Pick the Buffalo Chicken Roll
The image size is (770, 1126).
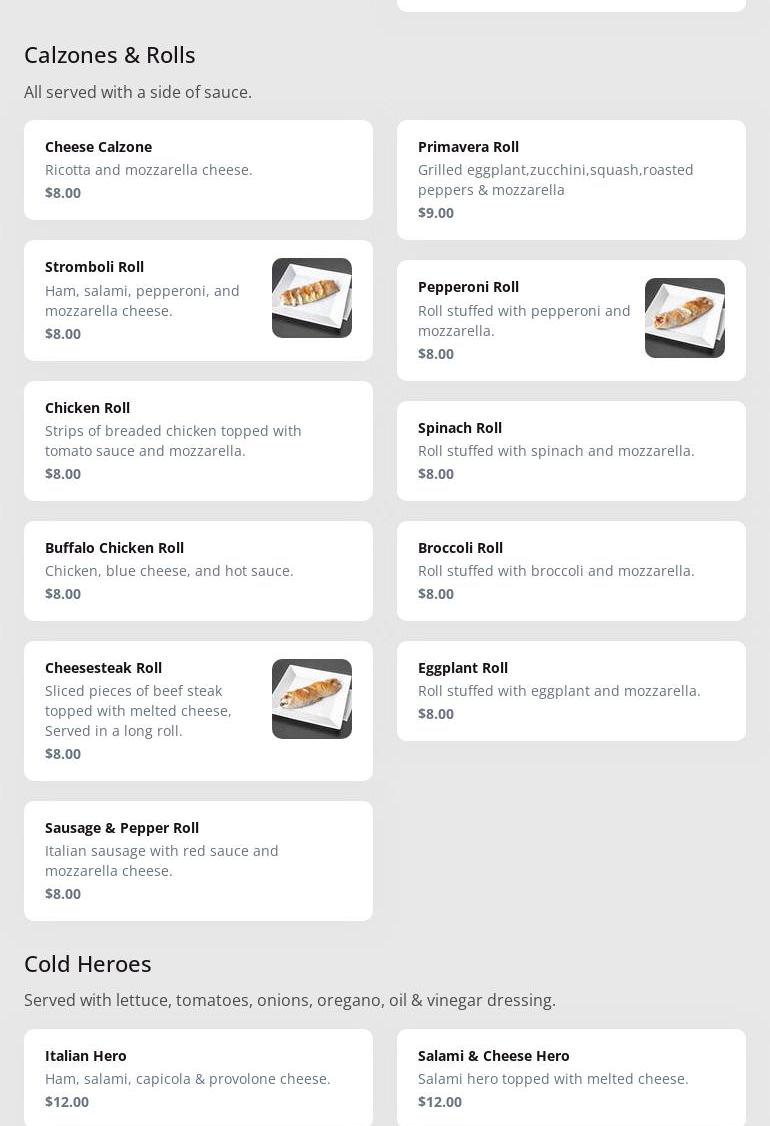click(x=198, y=571)
